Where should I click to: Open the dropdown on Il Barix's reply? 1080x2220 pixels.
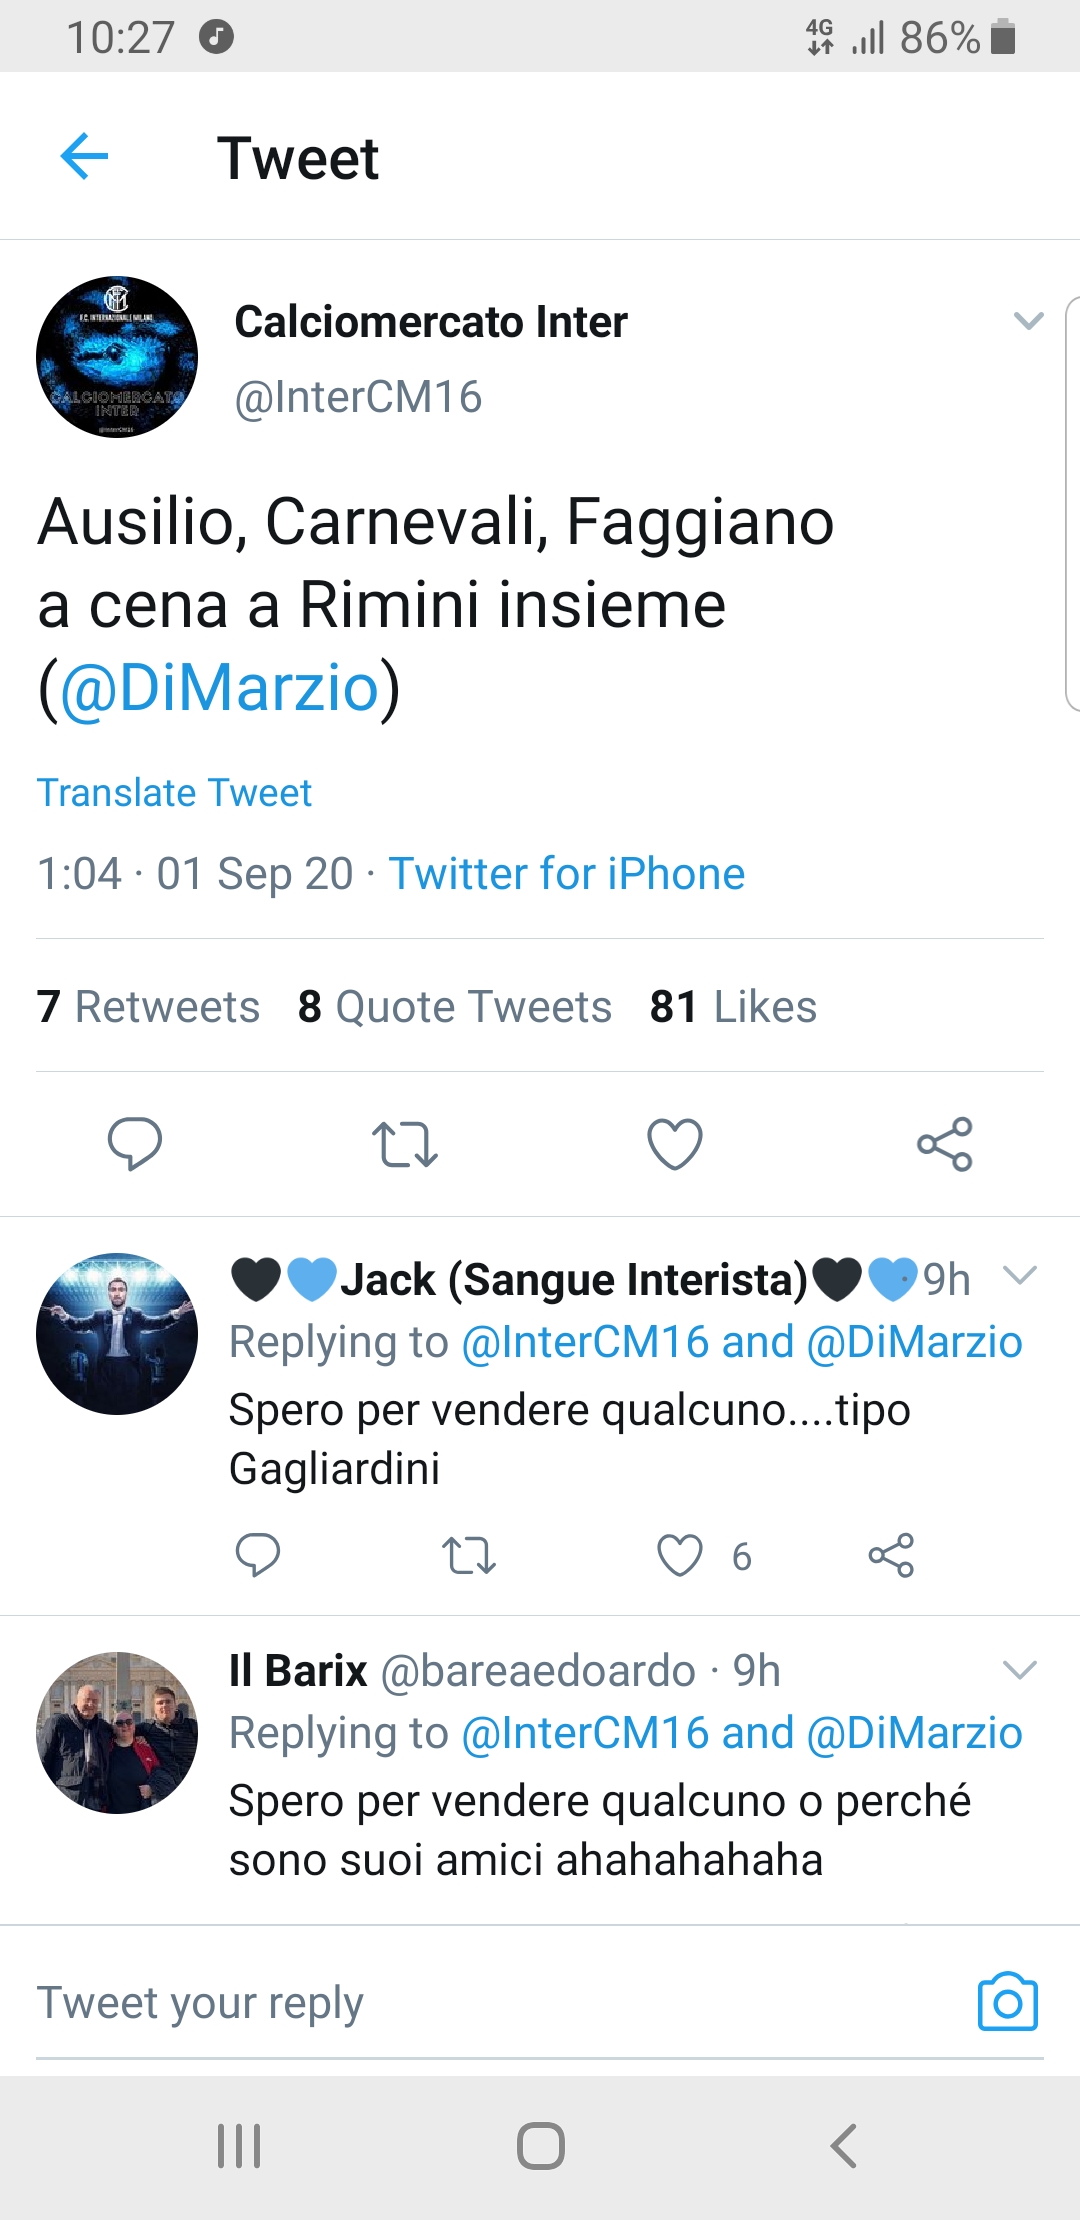[1019, 1669]
